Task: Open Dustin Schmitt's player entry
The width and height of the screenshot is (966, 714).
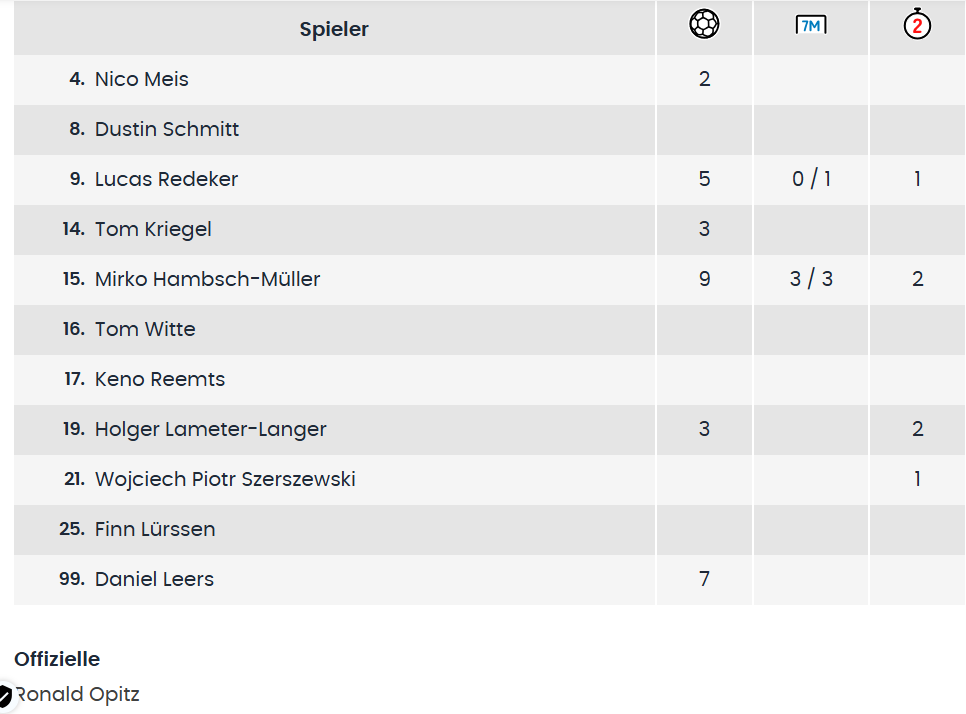Action: pos(167,129)
